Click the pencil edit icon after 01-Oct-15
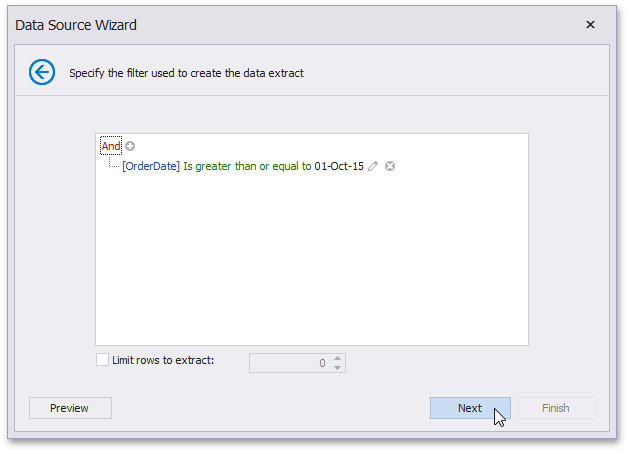Viewport: 630px width, 454px height. tap(373, 166)
